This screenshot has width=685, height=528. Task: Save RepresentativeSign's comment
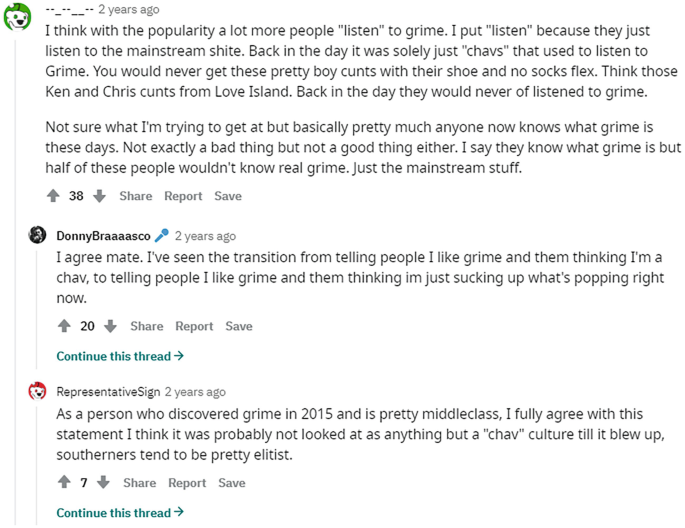232,483
